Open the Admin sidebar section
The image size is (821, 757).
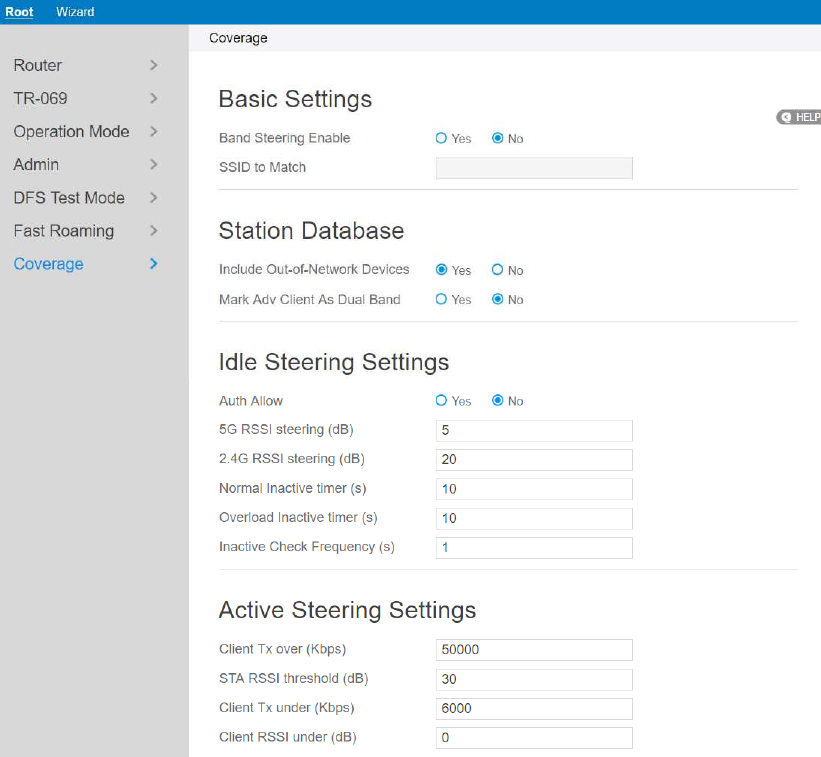(x=36, y=164)
